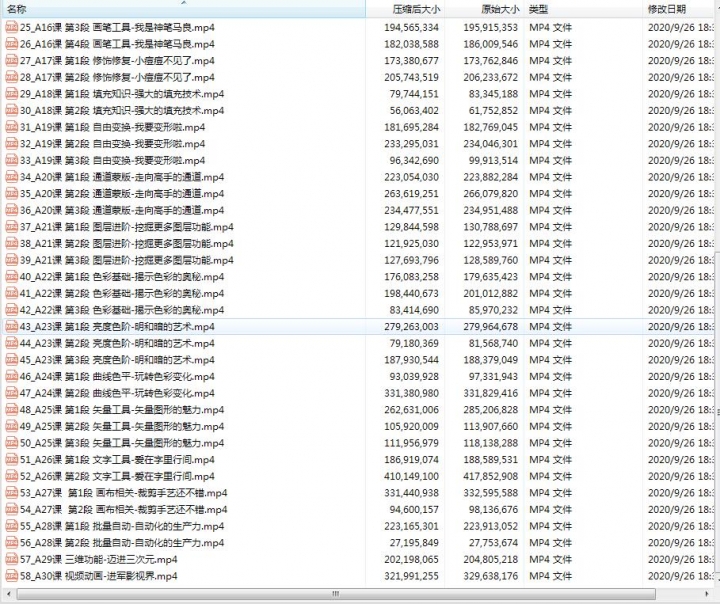The image size is (720, 604).
Task: Select the file icon for 29_A18课 填充知识
Action: coord(12,94)
